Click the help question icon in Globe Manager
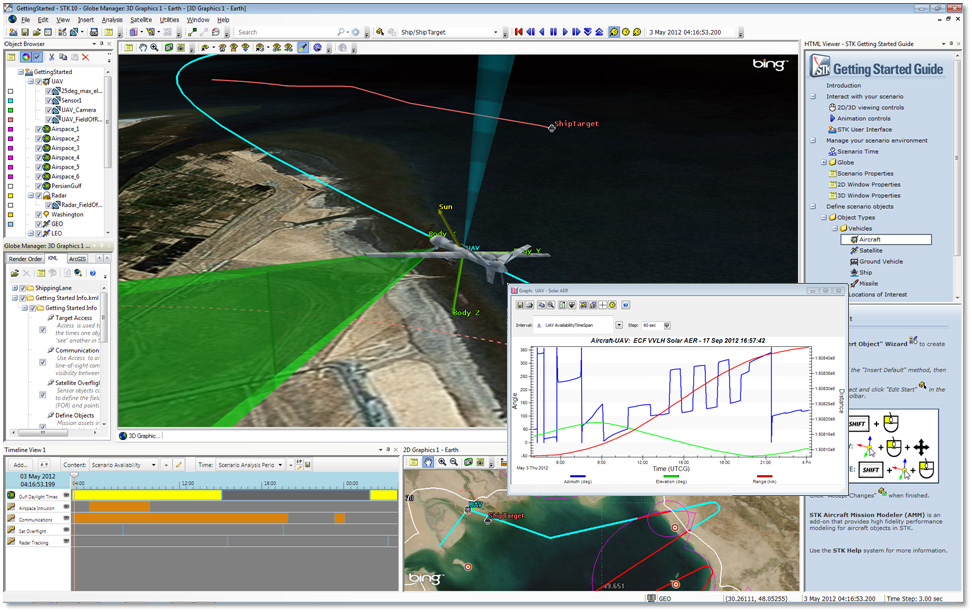The width and height of the screenshot is (972, 612). tap(92, 273)
